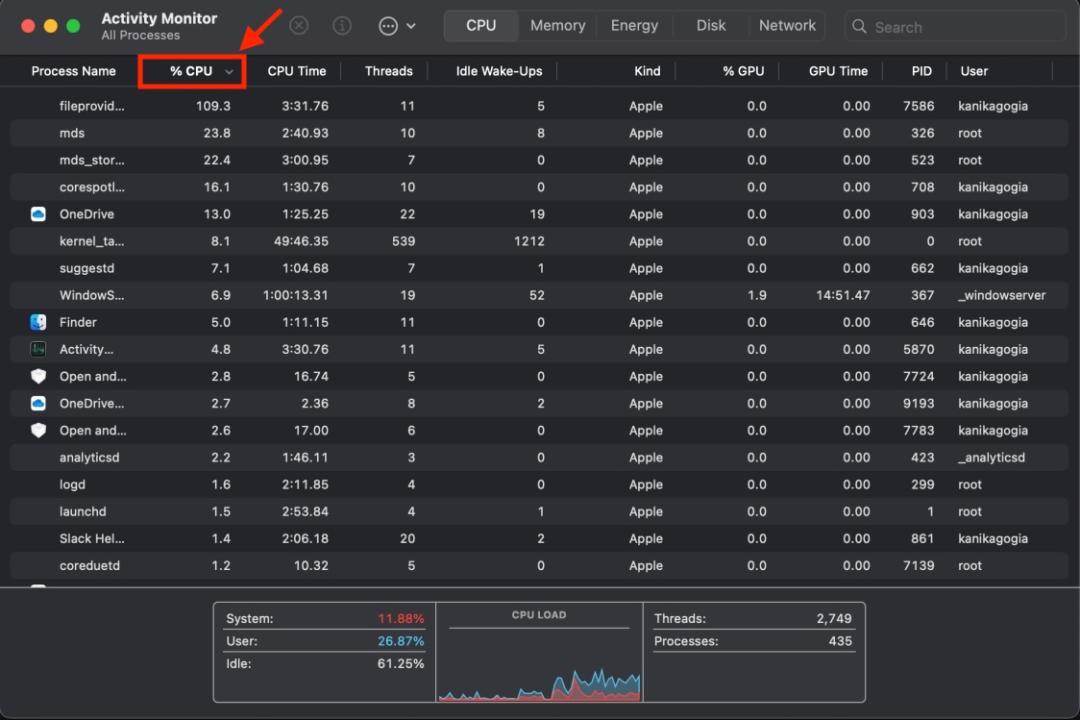Click the shield icon beside Open and...
The width and height of the screenshot is (1080, 720).
[39, 376]
